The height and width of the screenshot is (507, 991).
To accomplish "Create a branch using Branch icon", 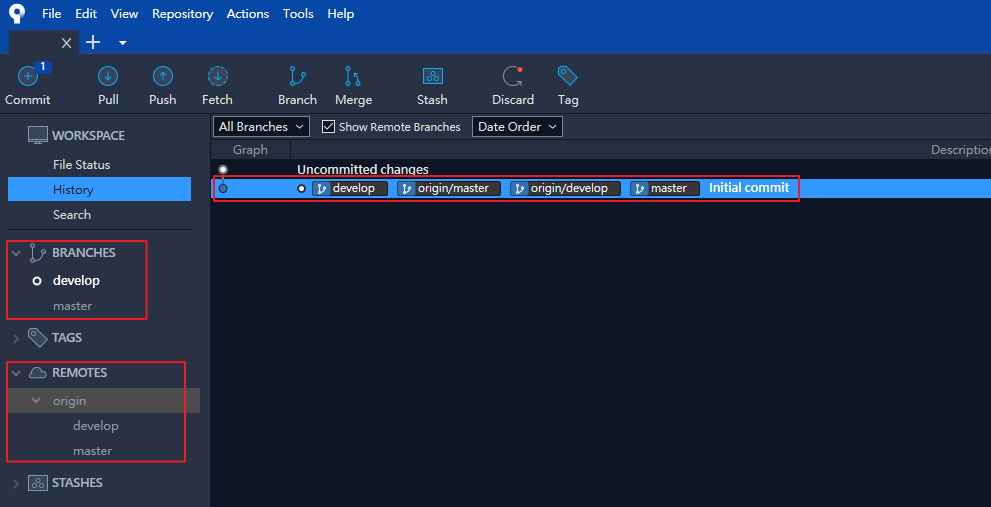I will pos(297,77).
